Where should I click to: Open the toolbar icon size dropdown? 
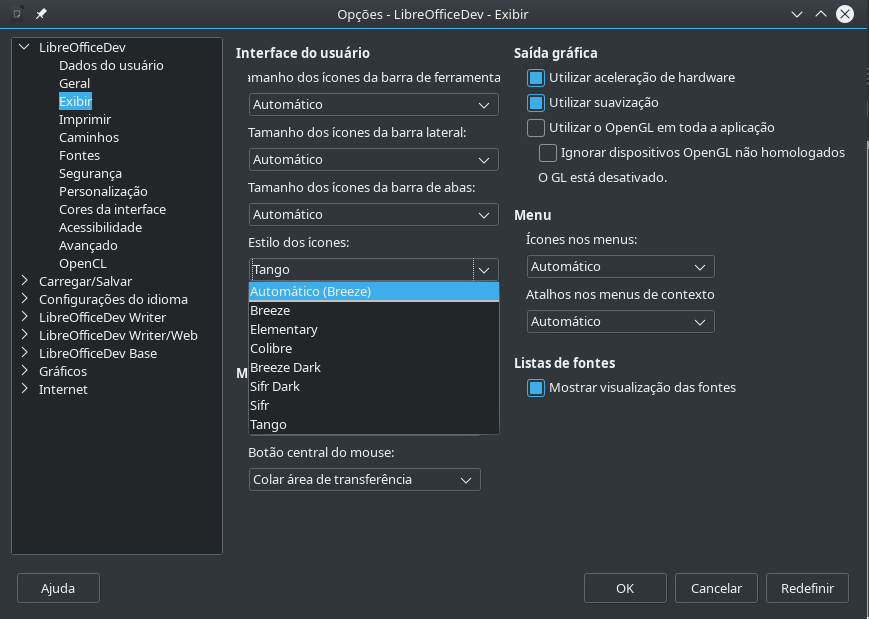coord(374,104)
